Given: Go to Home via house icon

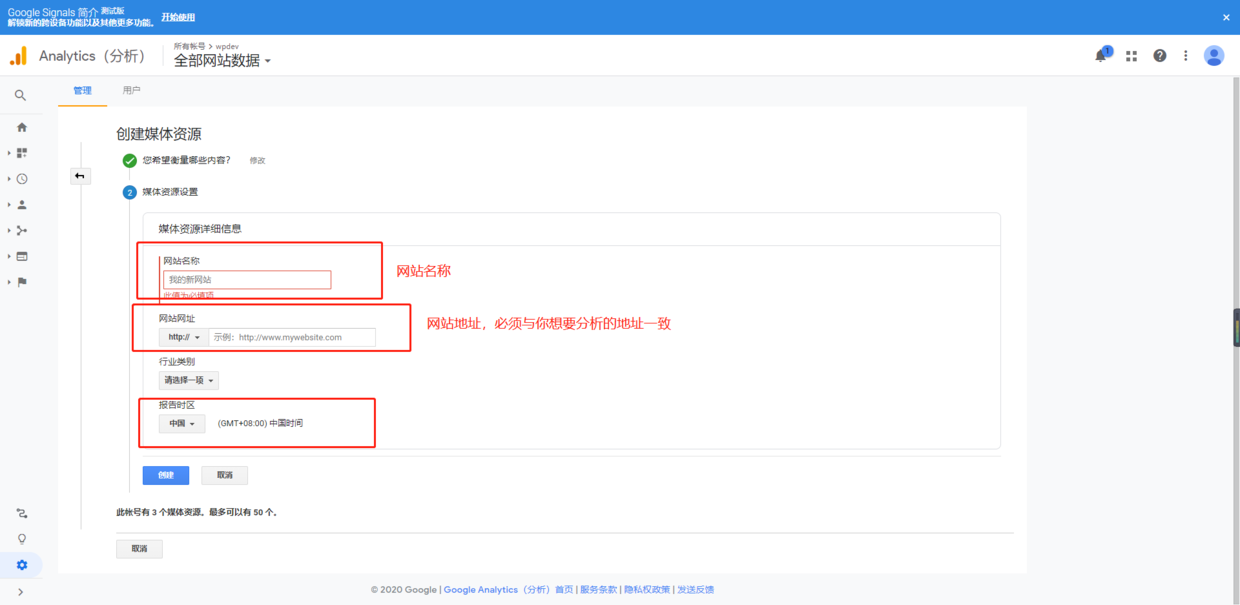Looking at the screenshot, I should [22, 127].
